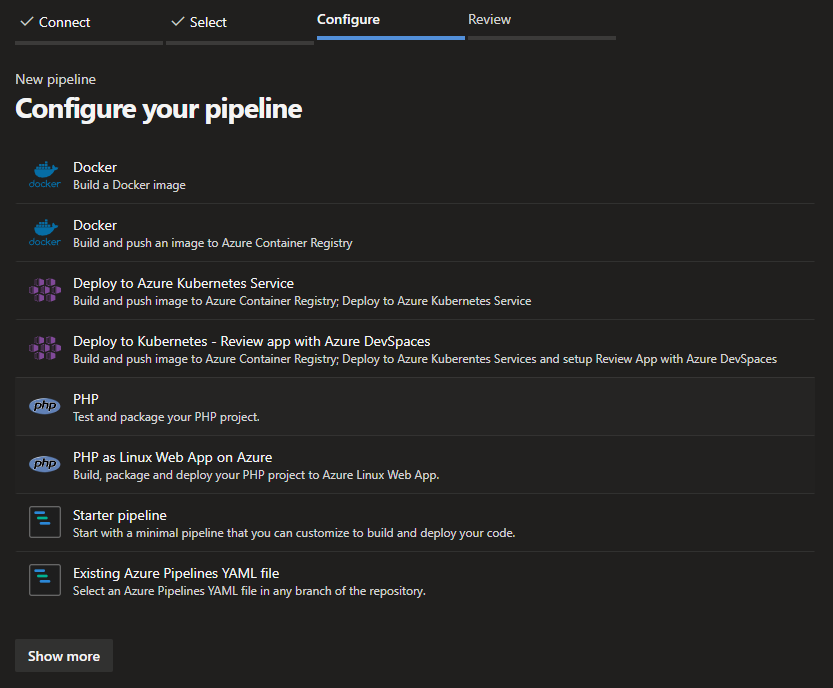Click the checkmark icon next to Select
The width and height of the screenshot is (833, 688).
tap(177, 22)
